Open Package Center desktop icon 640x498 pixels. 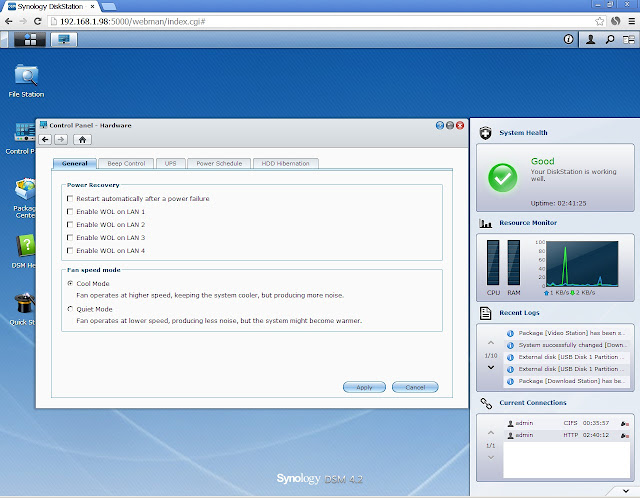tap(24, 198)
